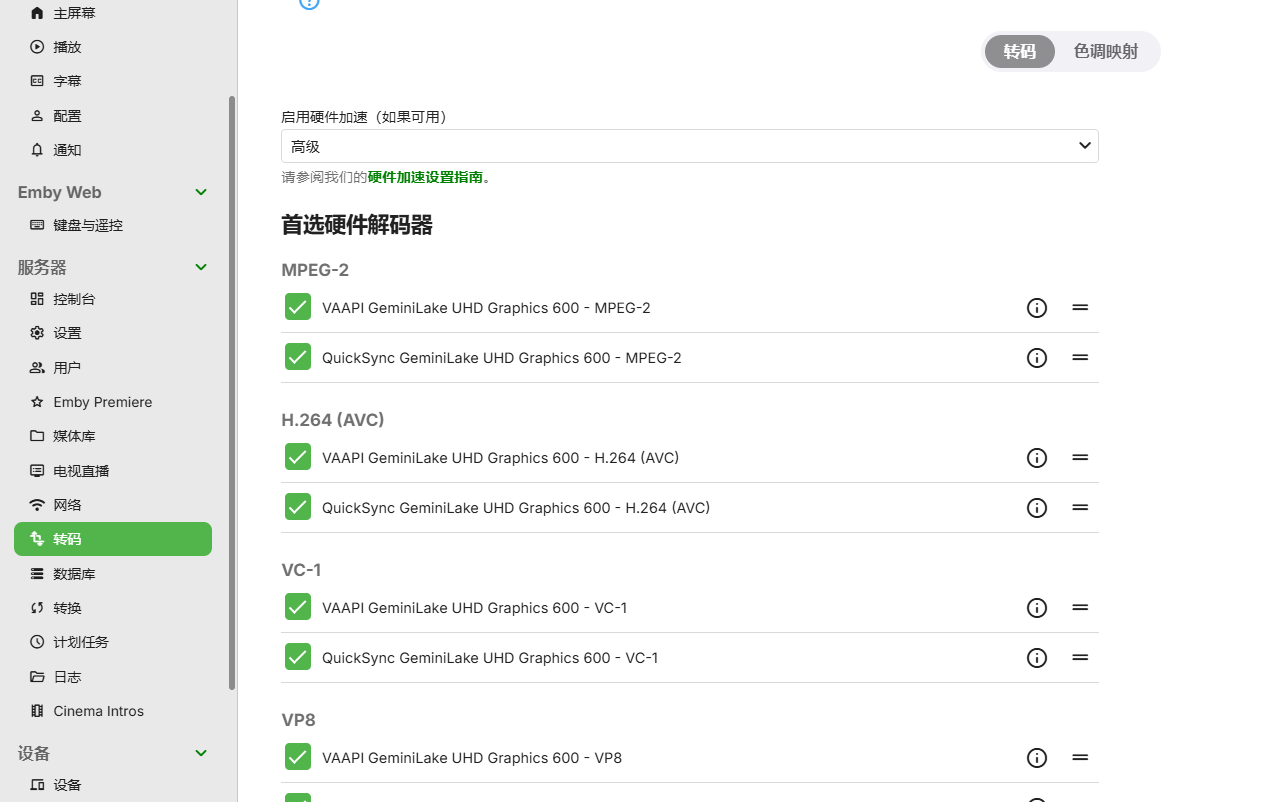Click the person icon beside 配置

click(x=37, y=116)
